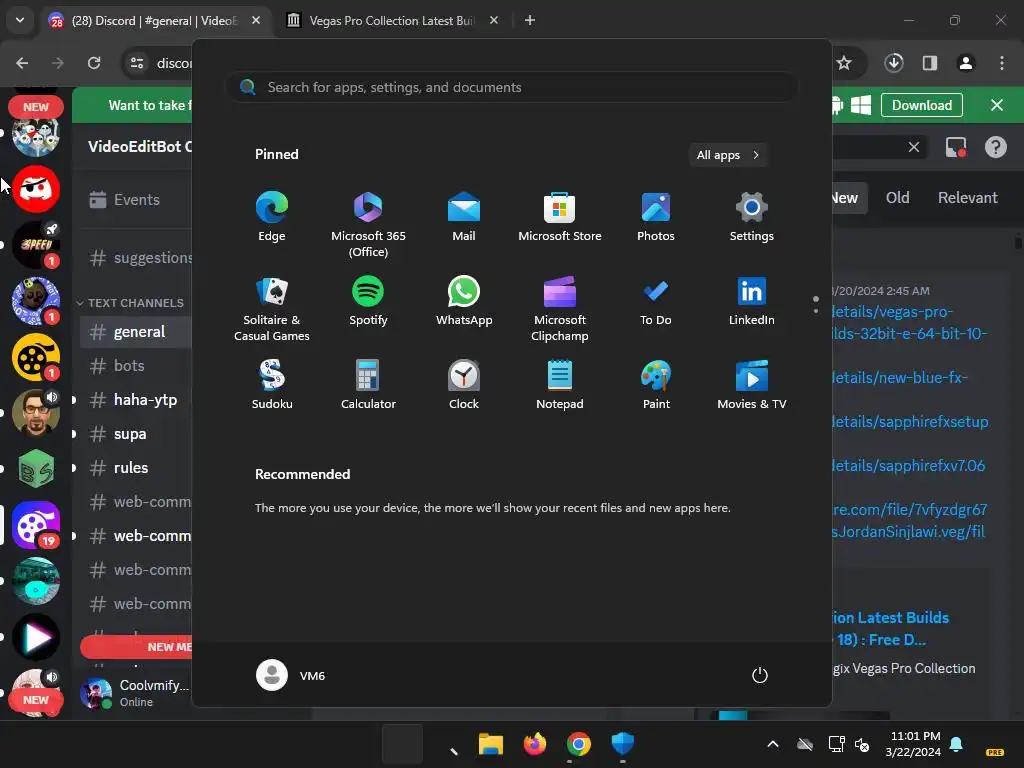Screen dimensions: 1024x768
Task: Launch the Photos app
Action: (x=656, y=217)
